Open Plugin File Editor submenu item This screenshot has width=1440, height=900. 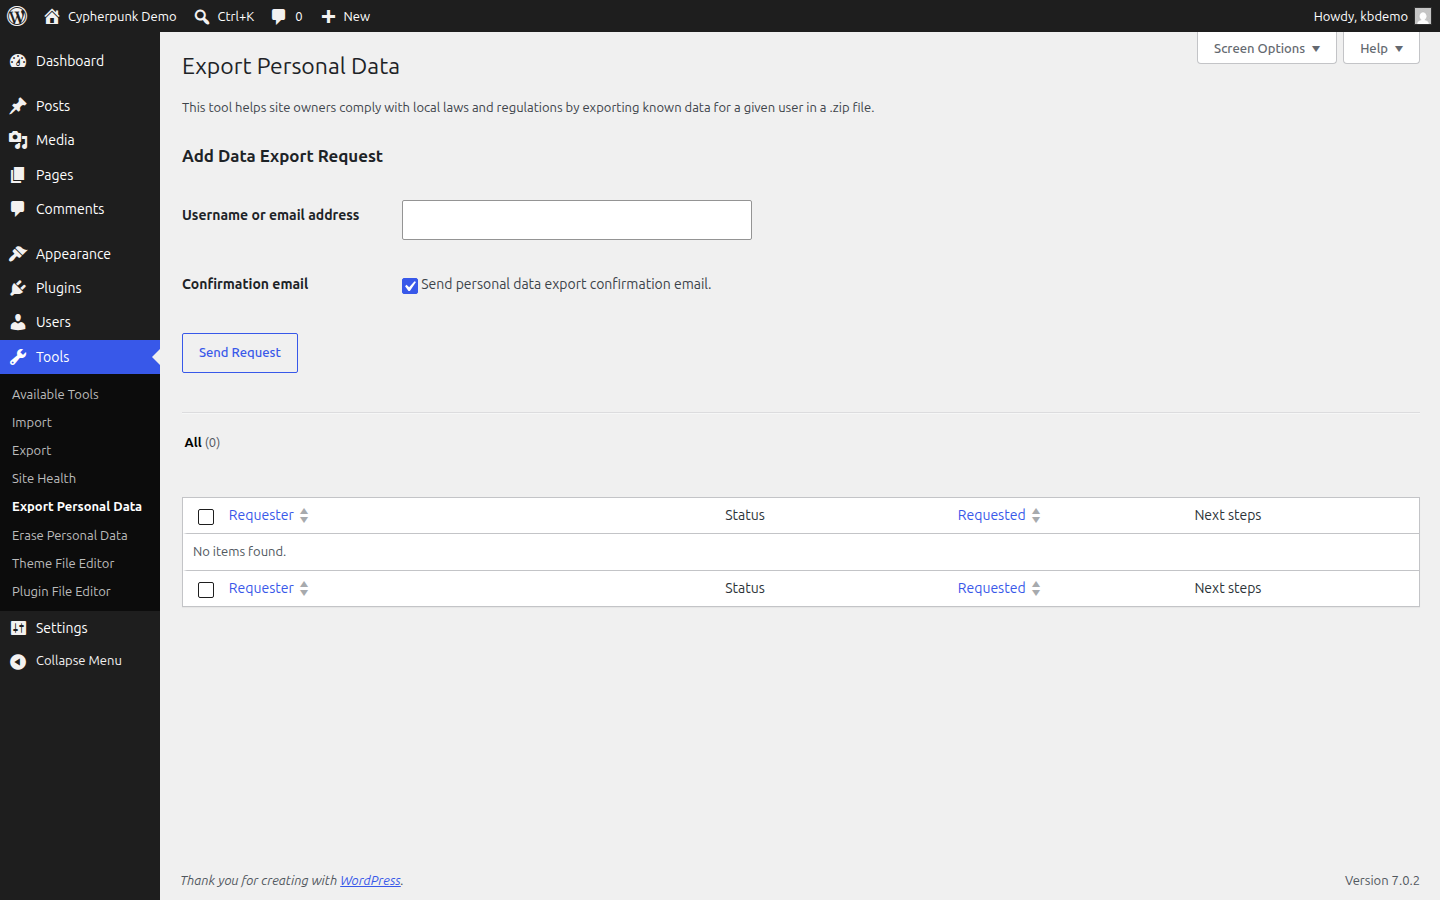(x=61, y=591)
